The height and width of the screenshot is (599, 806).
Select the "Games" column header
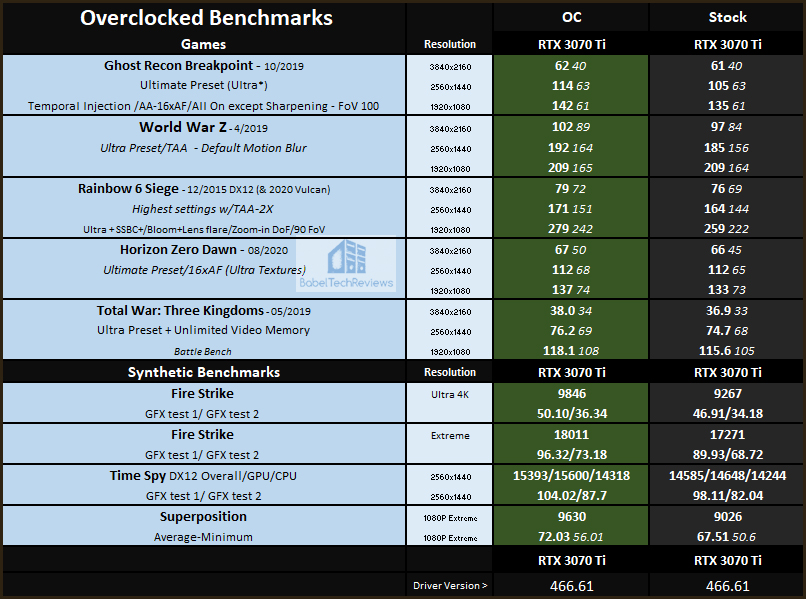click(203, 44)
